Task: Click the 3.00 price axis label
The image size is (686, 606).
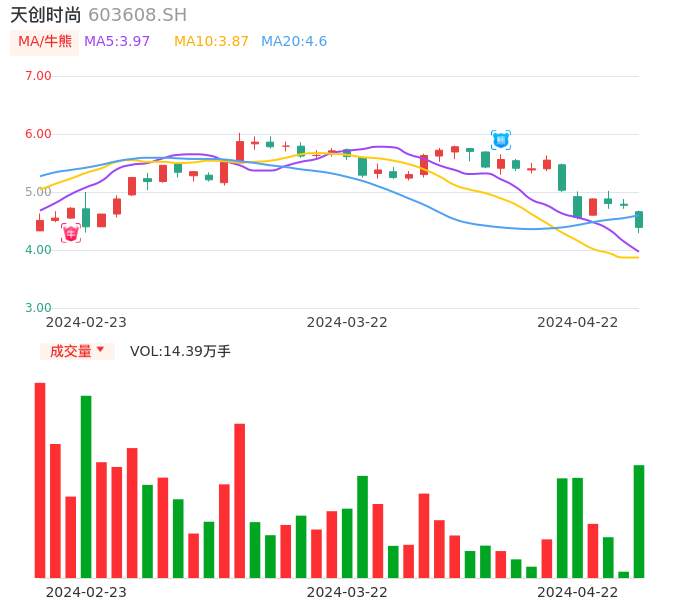Action: pyautogui.click(x=38, y=308)
